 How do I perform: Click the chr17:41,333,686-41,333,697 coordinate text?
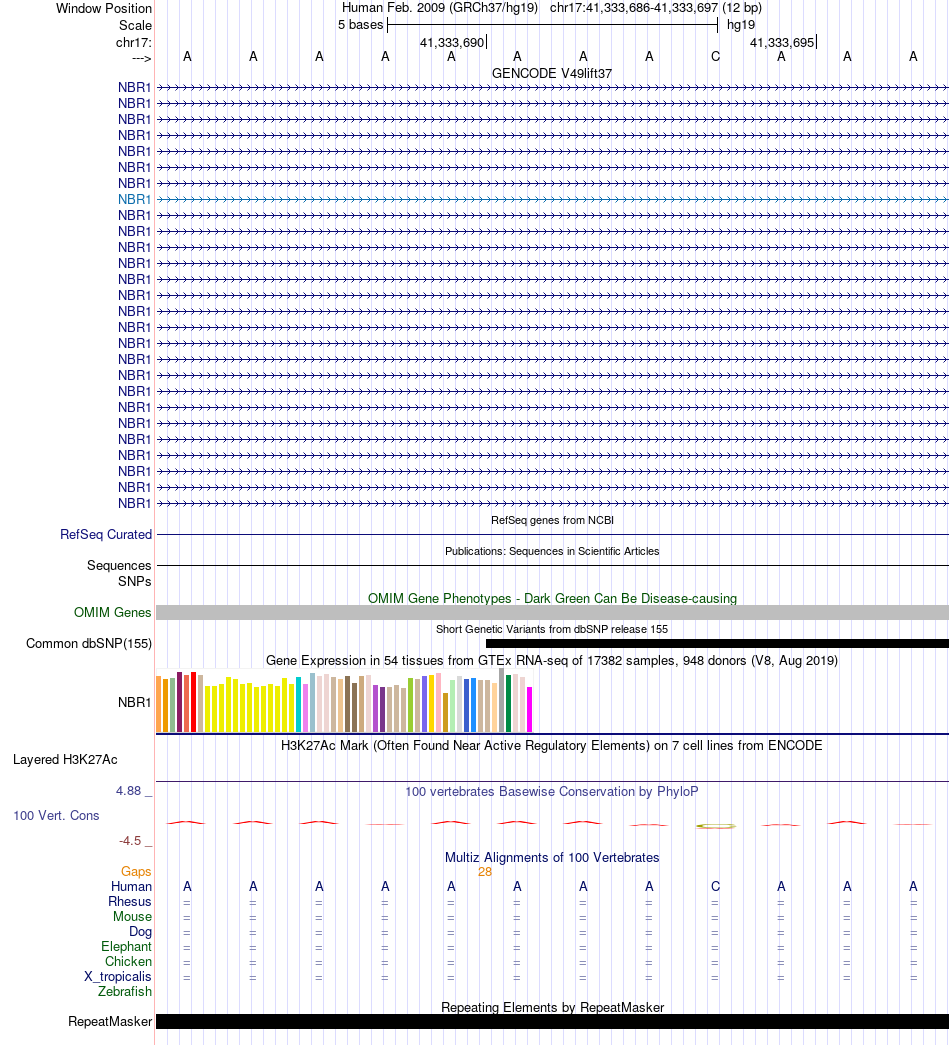633,8
